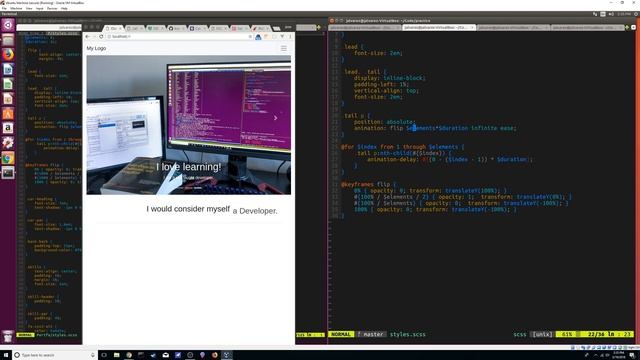Screen dimensions: 640x360
Task: Open System Settings from the launcher
Action: (8, 143)
